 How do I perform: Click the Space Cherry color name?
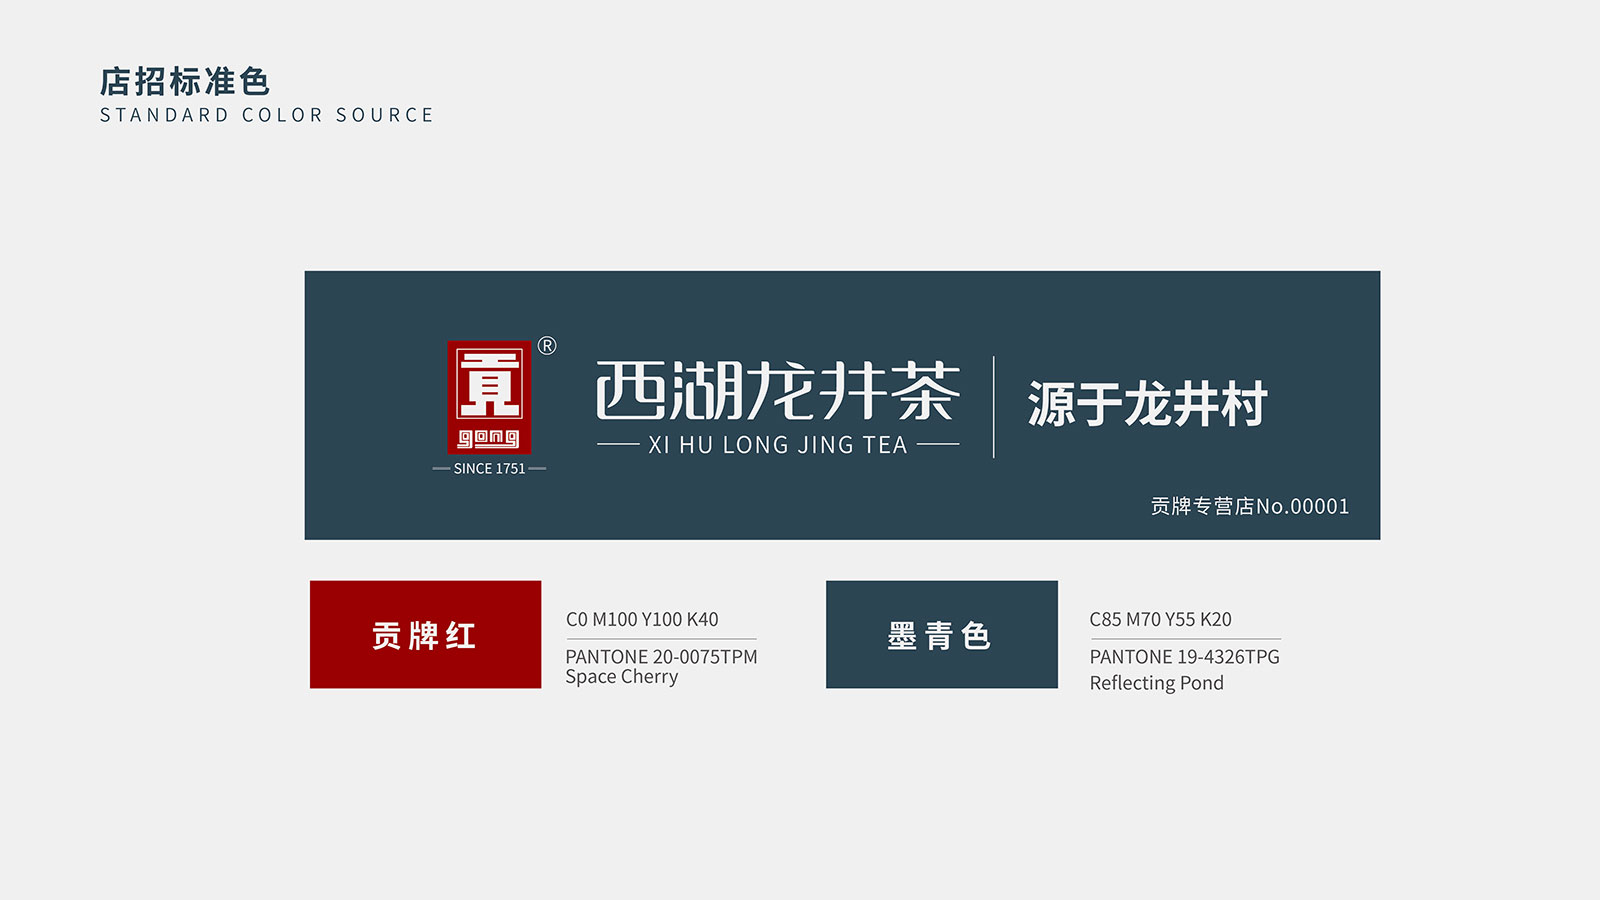(x=621, y=677)
